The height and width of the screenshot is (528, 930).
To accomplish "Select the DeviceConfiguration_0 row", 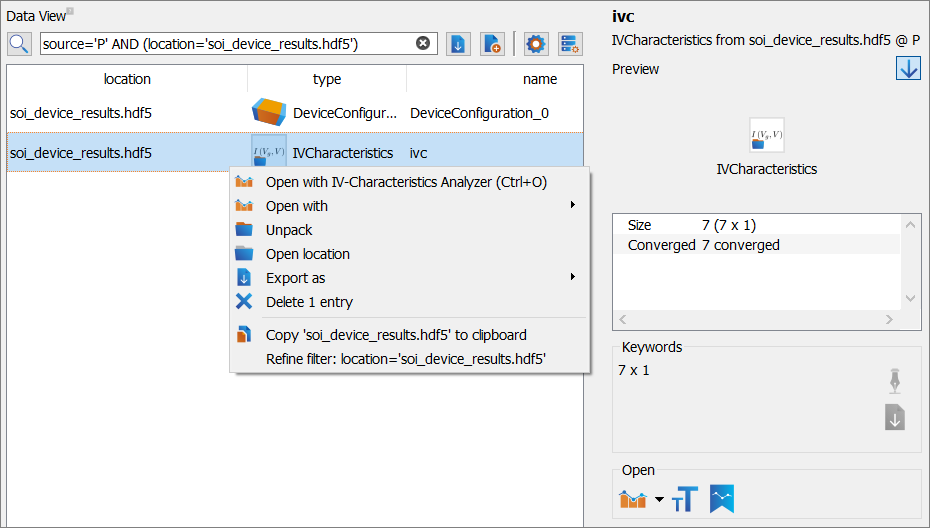I will pyautogui.click(x=295, y=113).
